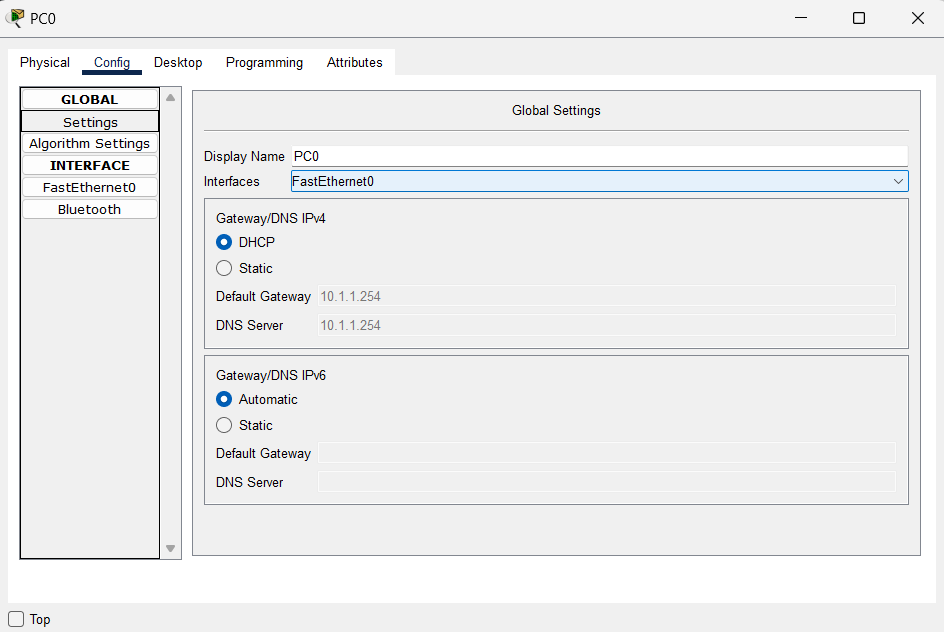Click the IPv6 Default Gateway field
Image resolution: width=944 pixels, height=632 pixels.
coord(607,453)
